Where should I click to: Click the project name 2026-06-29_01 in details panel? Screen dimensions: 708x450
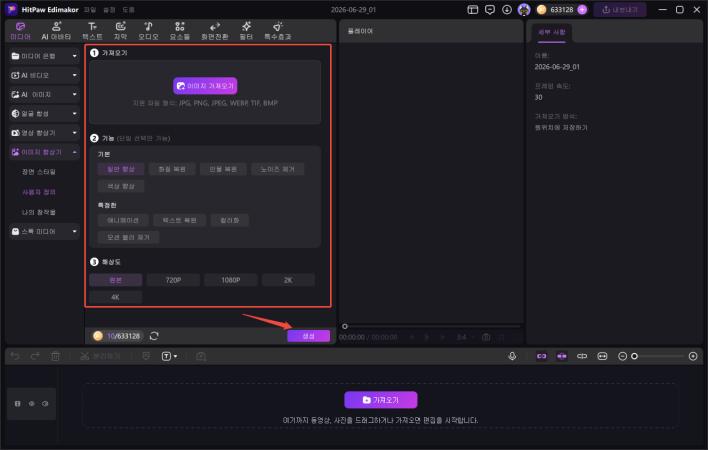(x=557, y=67)
